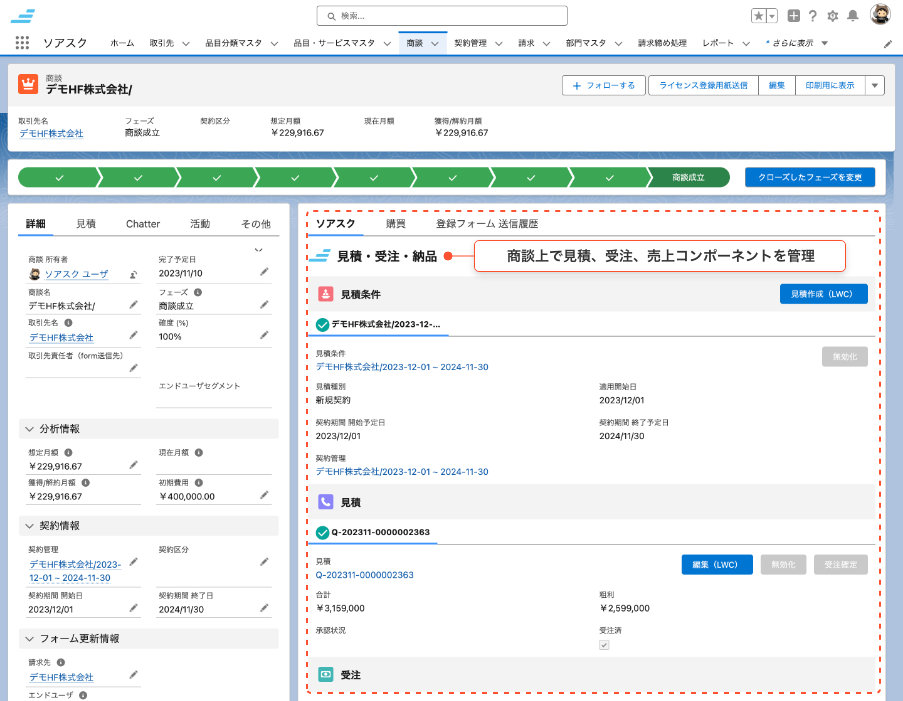Open the favorites list dropdown arrow

772,16
